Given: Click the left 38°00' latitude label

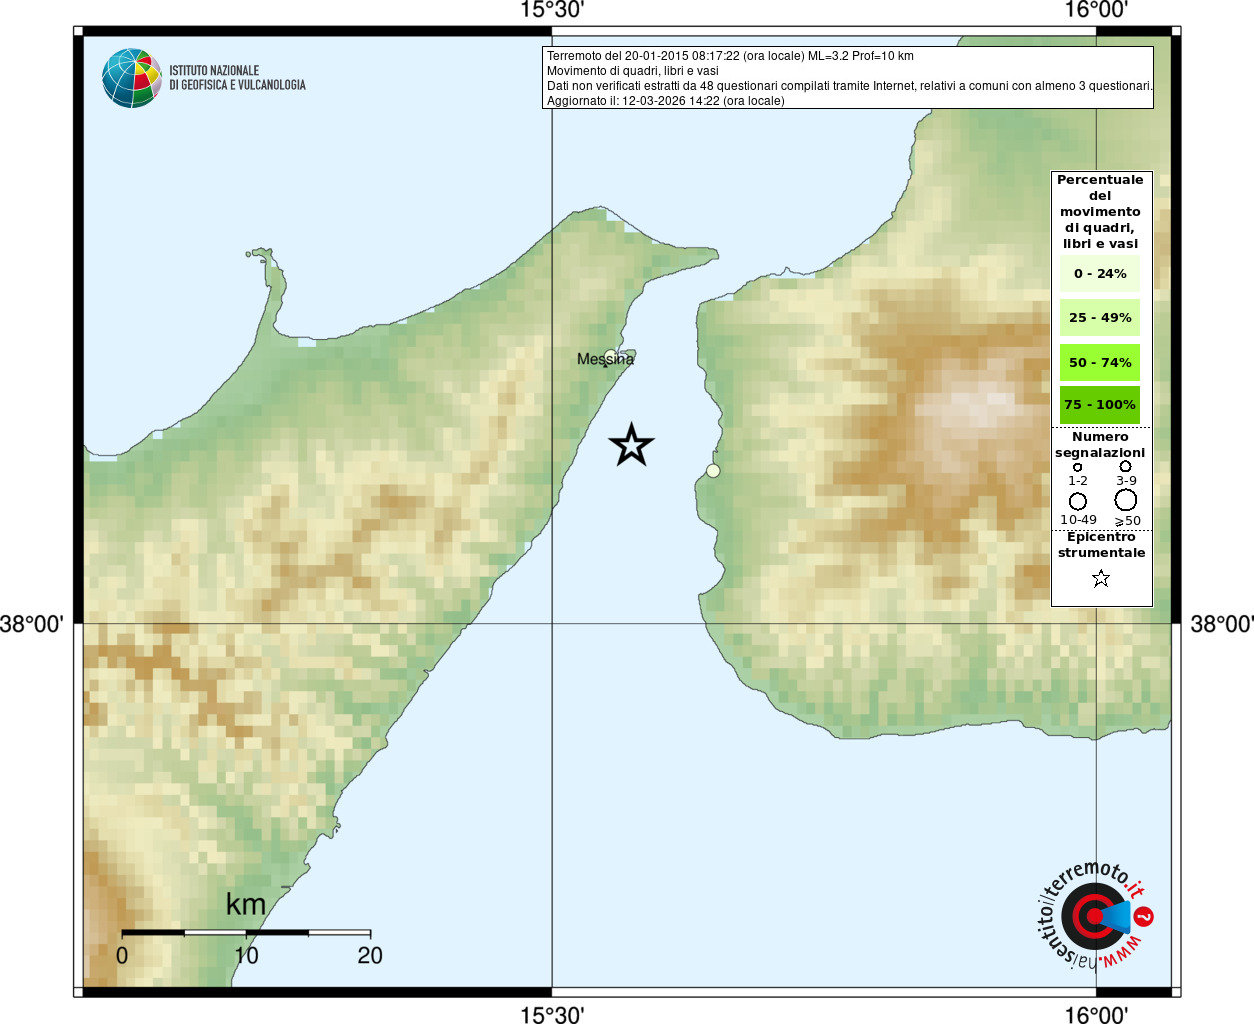Looking at the screenshot, I should point(32,624).
